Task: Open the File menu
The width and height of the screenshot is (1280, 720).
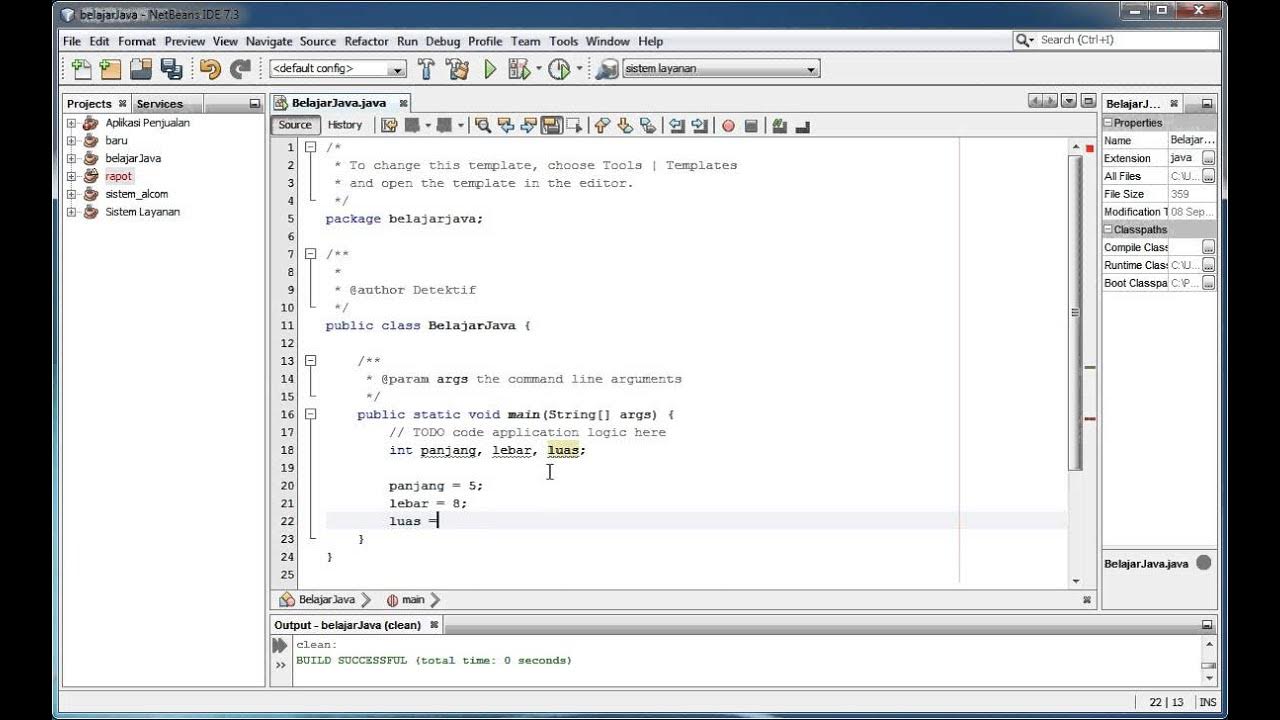Action: click(x=72, y=41)
